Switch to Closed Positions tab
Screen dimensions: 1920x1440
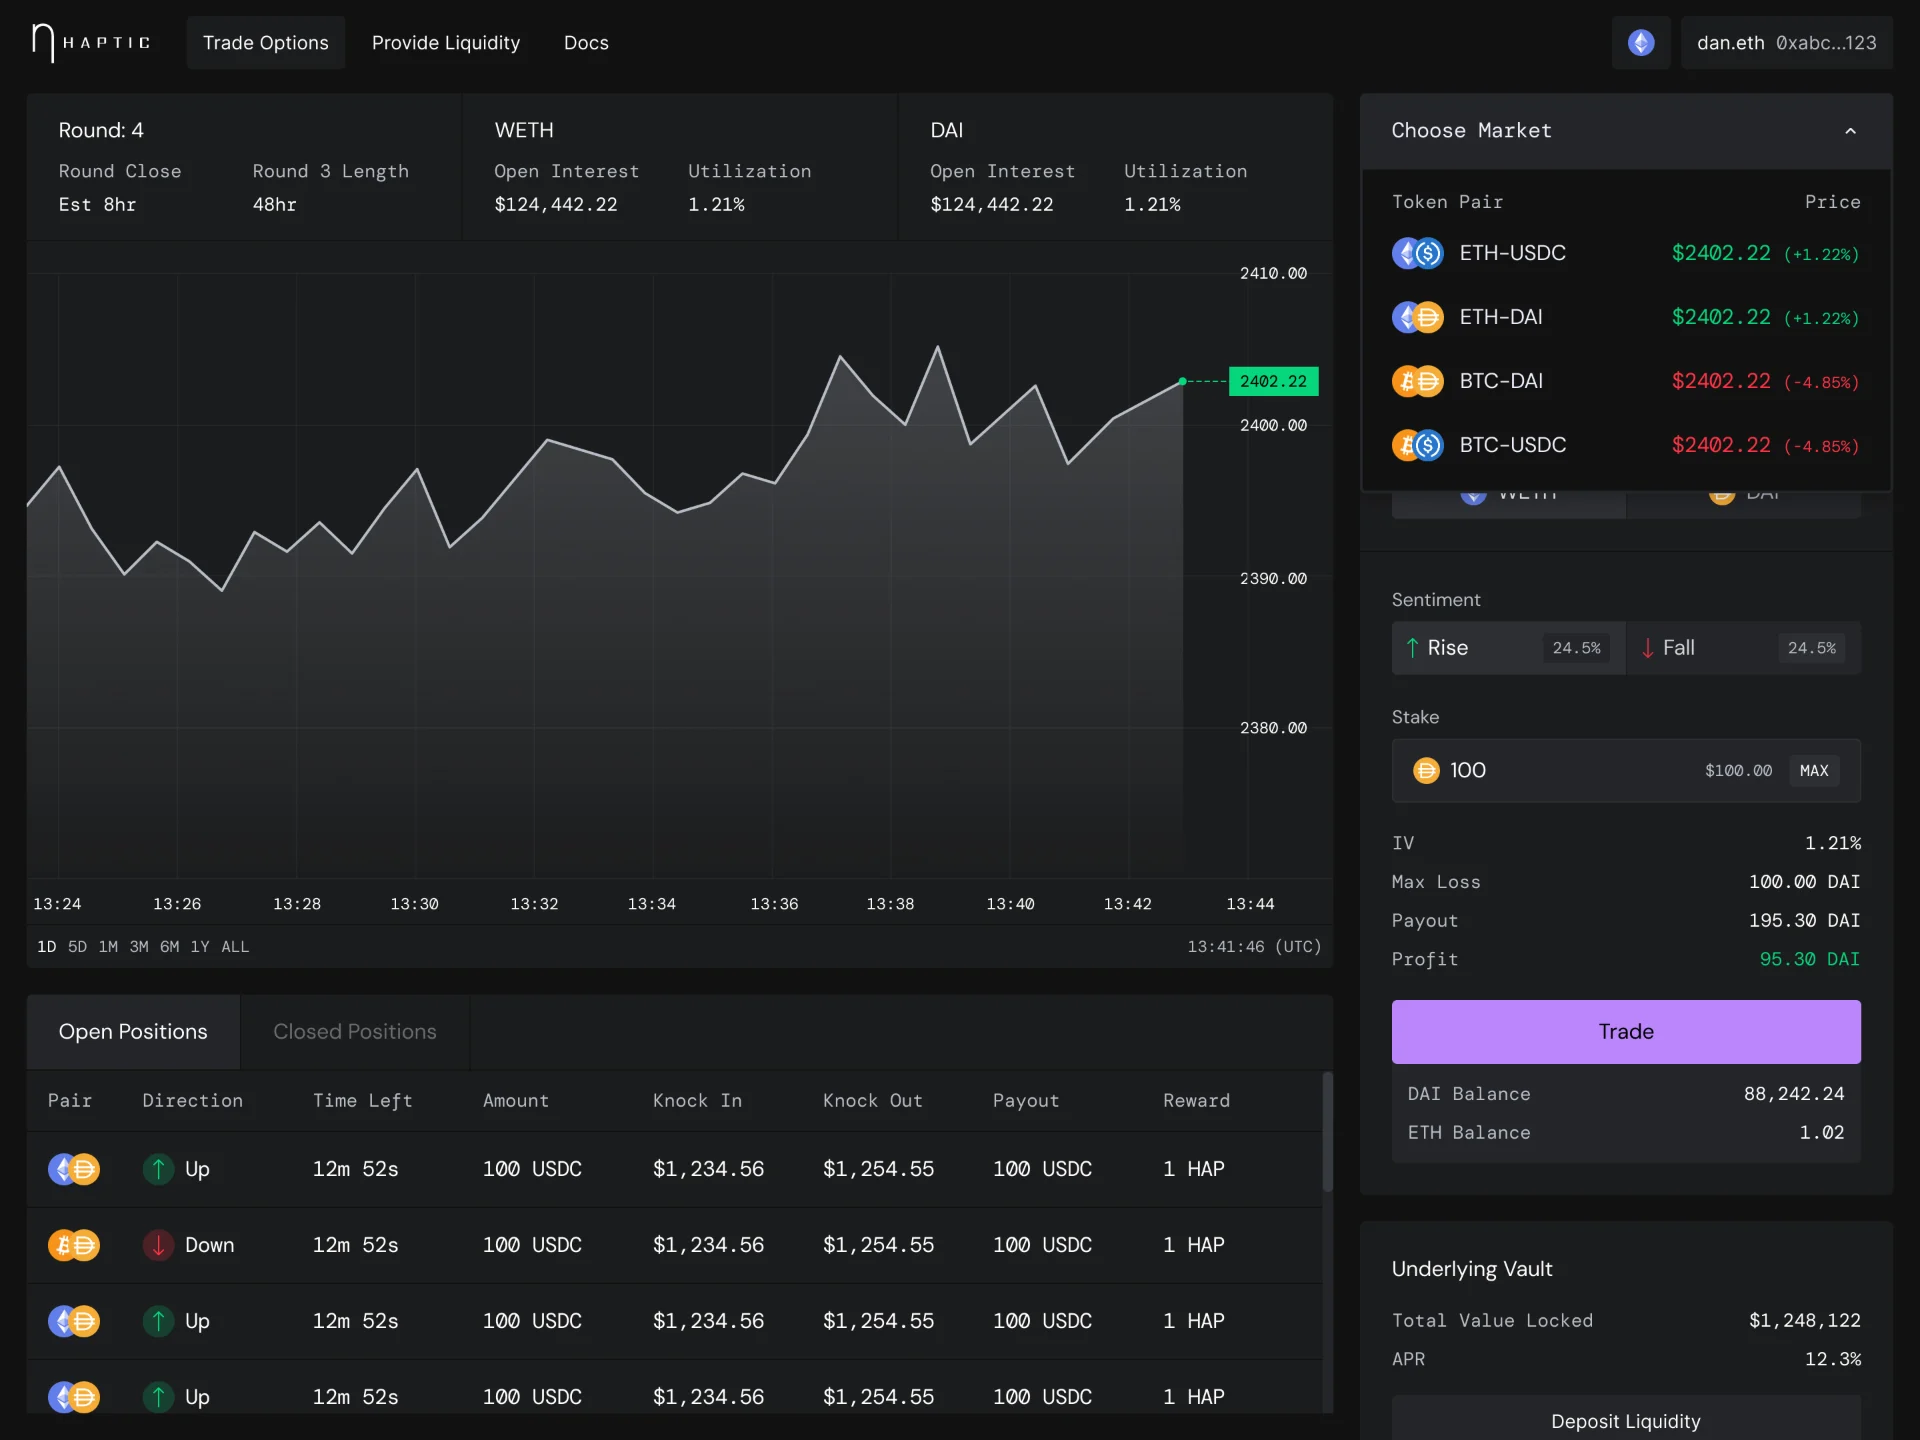click(355, 1032)
